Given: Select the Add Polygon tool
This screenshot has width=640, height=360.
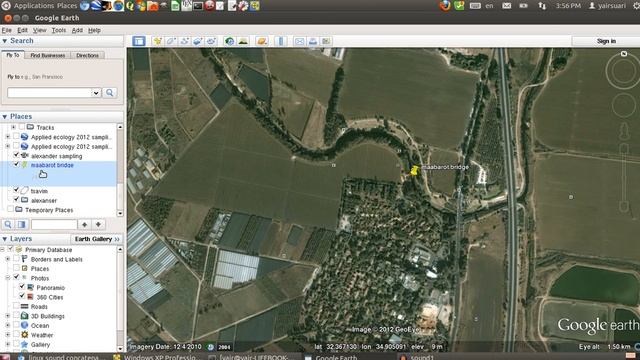Looking at the screenshot, I should (x=171, y=41).
